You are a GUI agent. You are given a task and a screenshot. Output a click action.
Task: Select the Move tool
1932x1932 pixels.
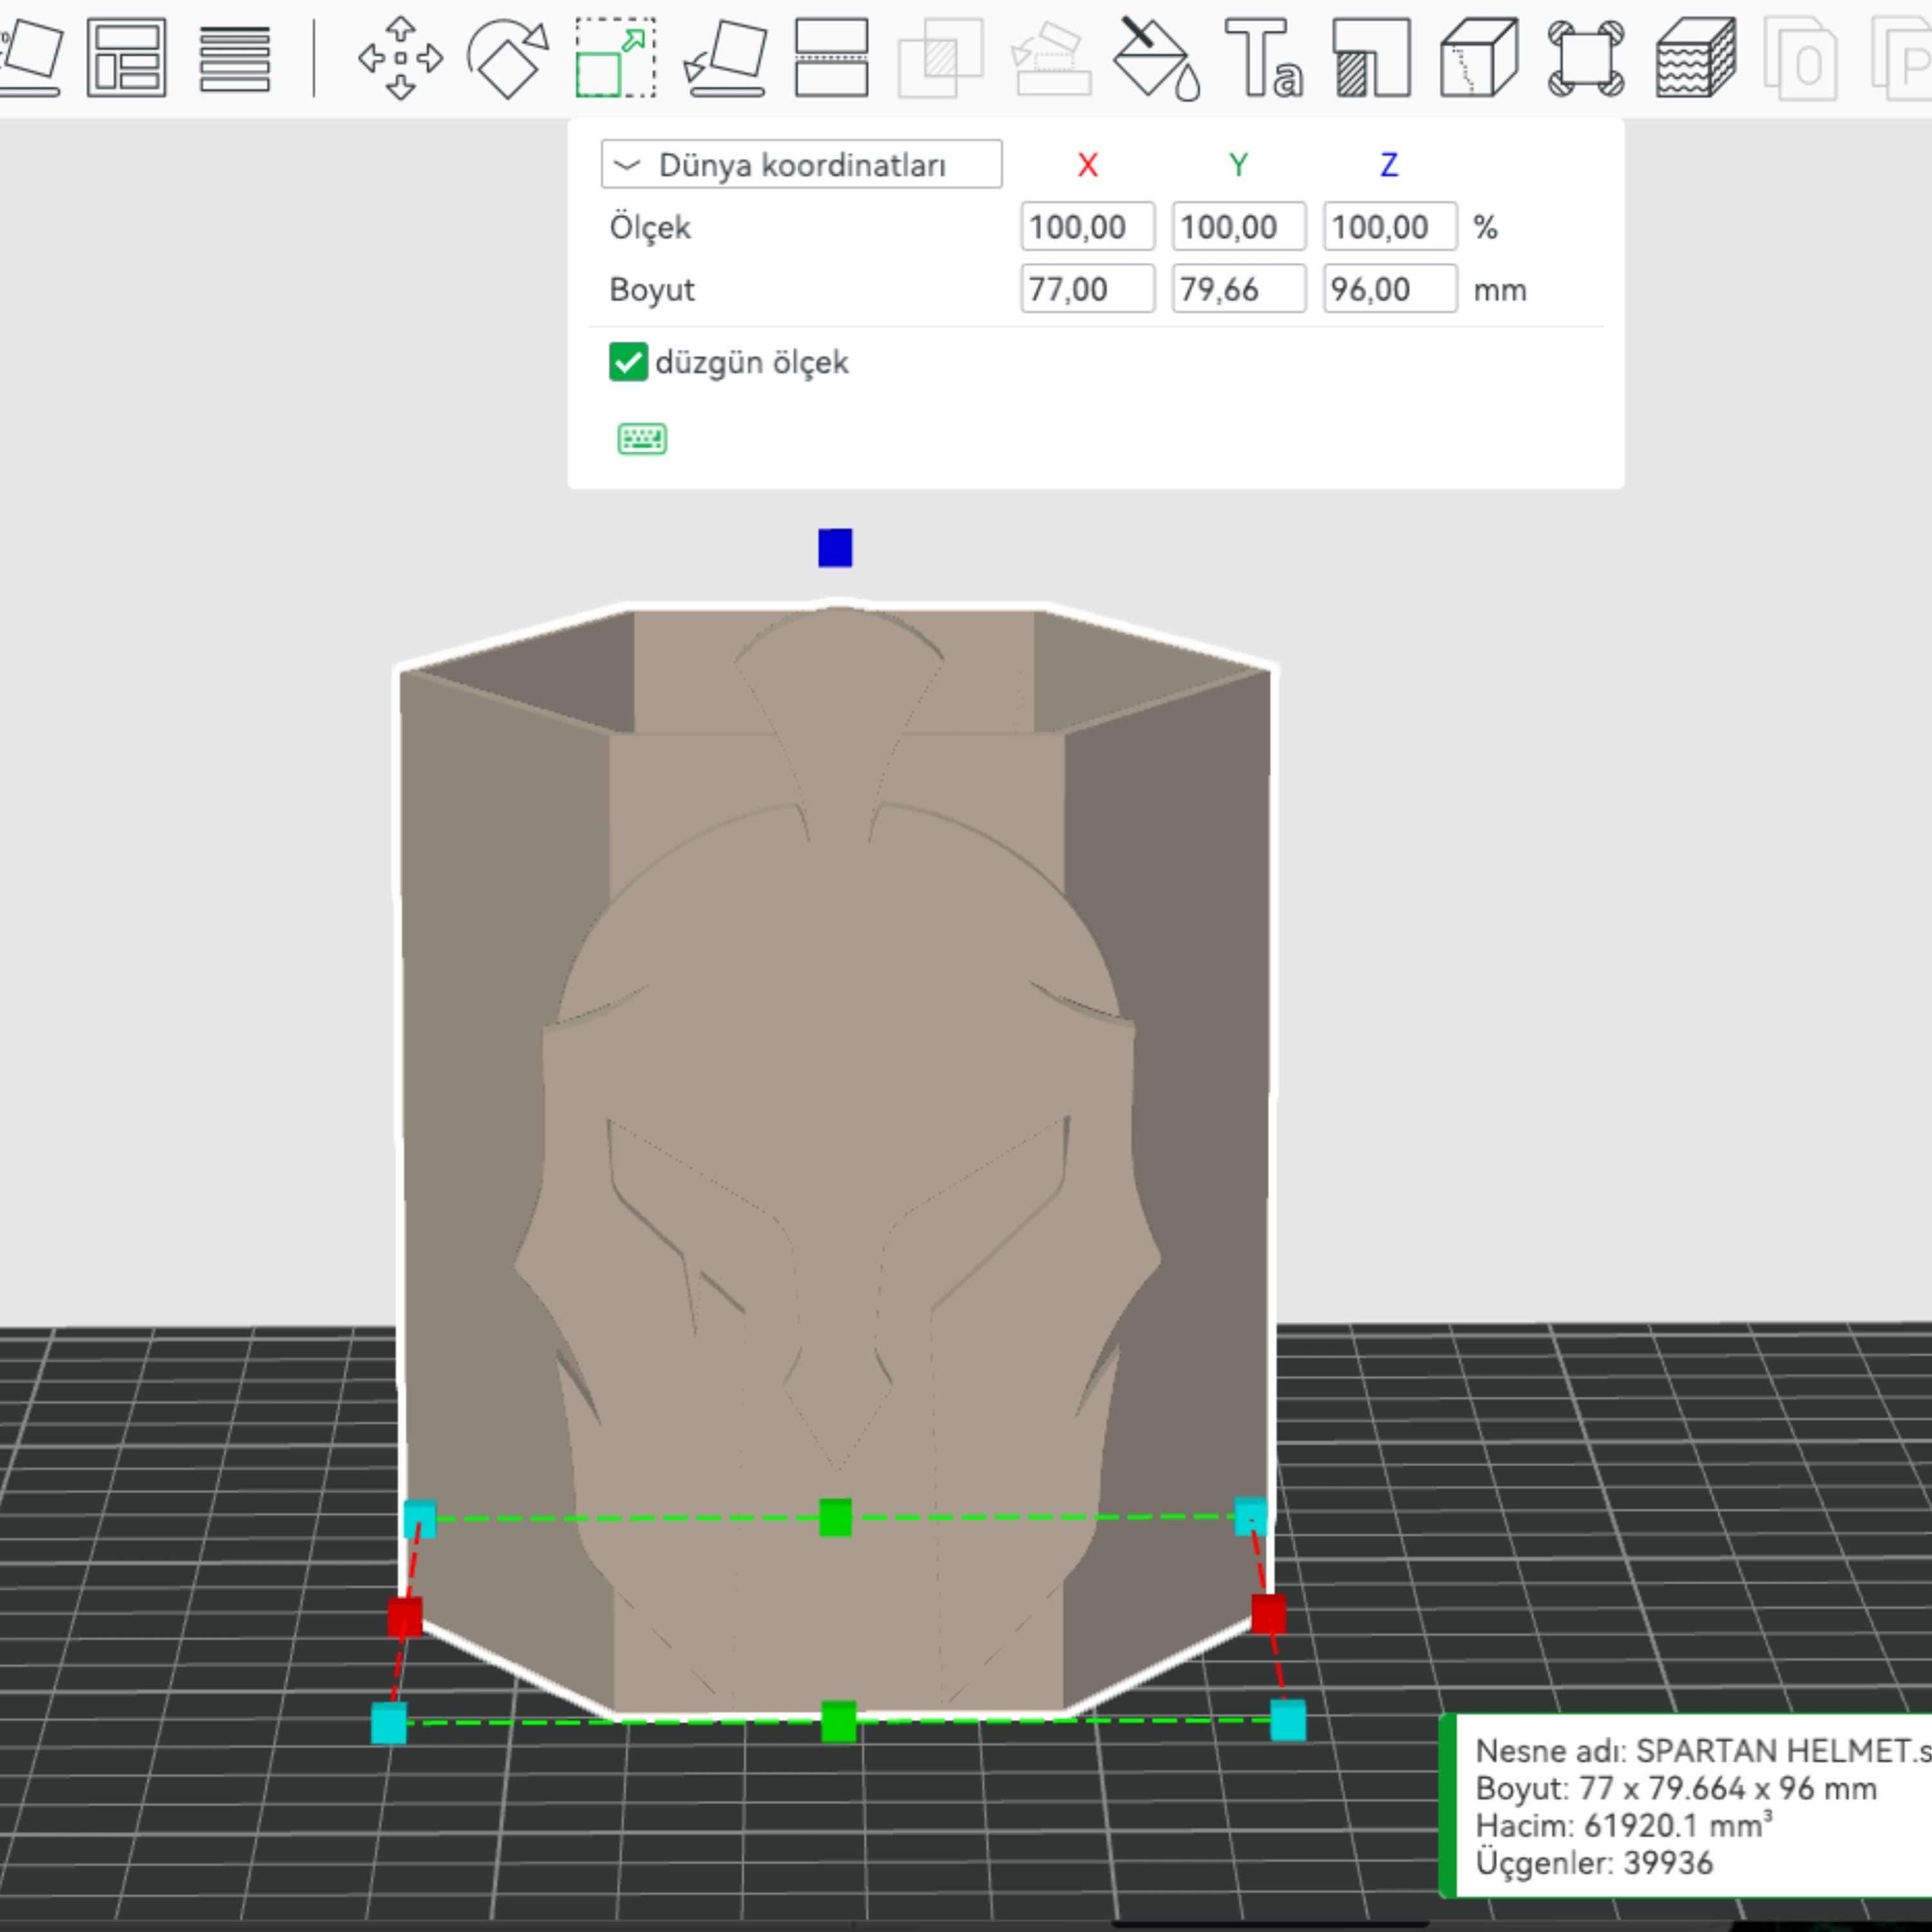tap(400, 58)
